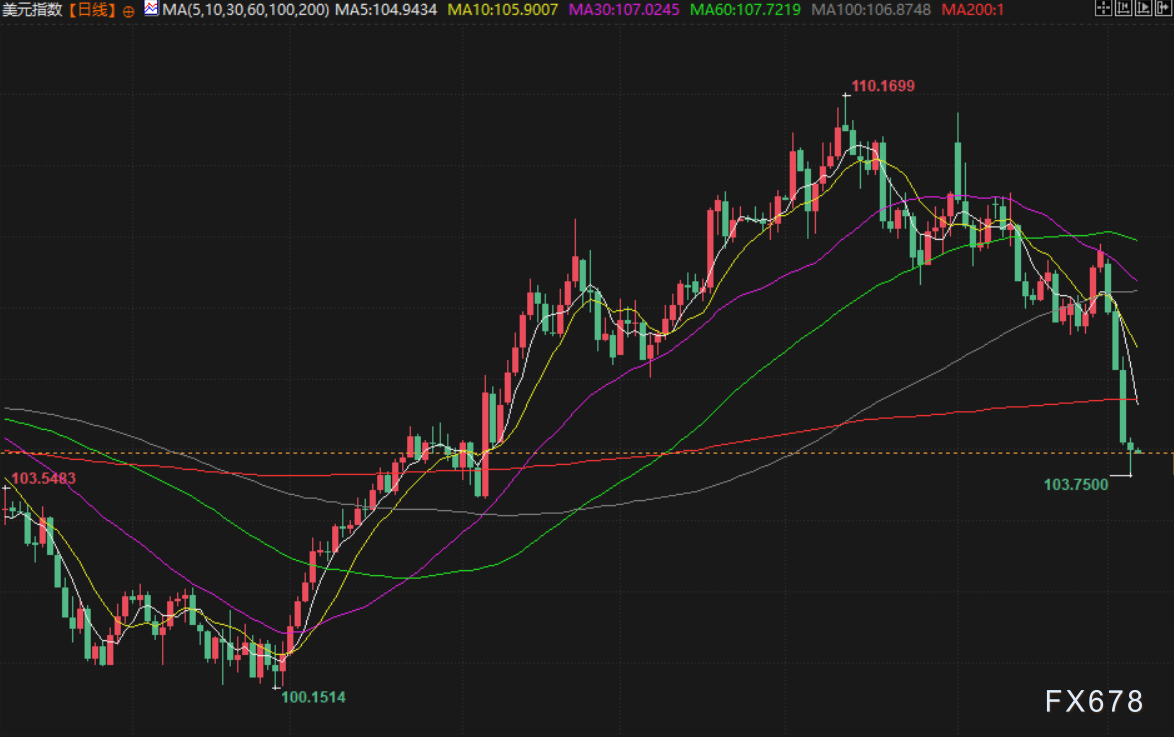Image resolution: width=1174 pixels, height=737 pixels.
Task: Open the MA indicator chart icon
Action: [x=150, y=9]
